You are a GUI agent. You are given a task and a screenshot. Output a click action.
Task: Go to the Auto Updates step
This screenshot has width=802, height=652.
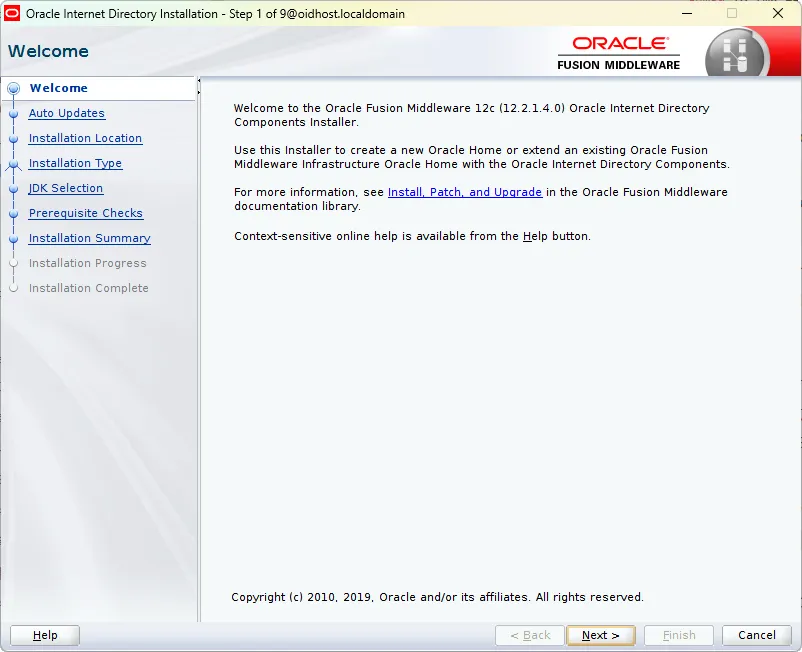[x=66, y=113]
